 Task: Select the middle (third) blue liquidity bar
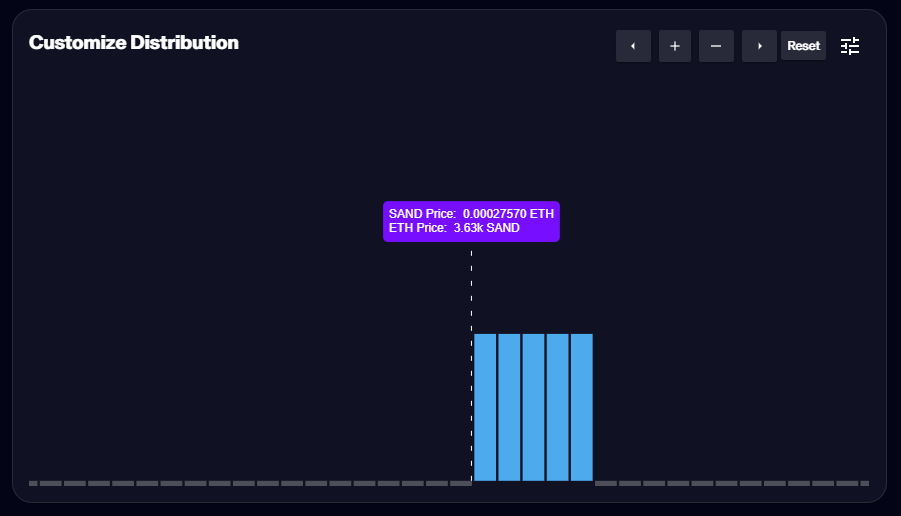(533, 407)
